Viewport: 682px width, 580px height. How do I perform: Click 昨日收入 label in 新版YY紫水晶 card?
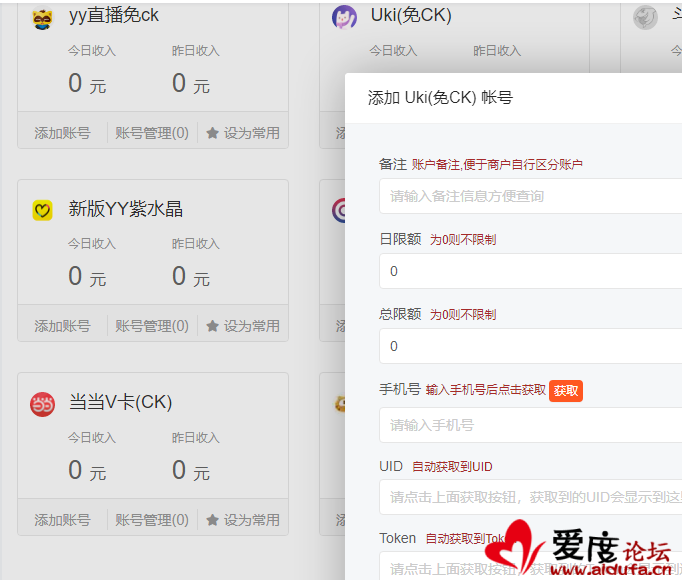195,244
